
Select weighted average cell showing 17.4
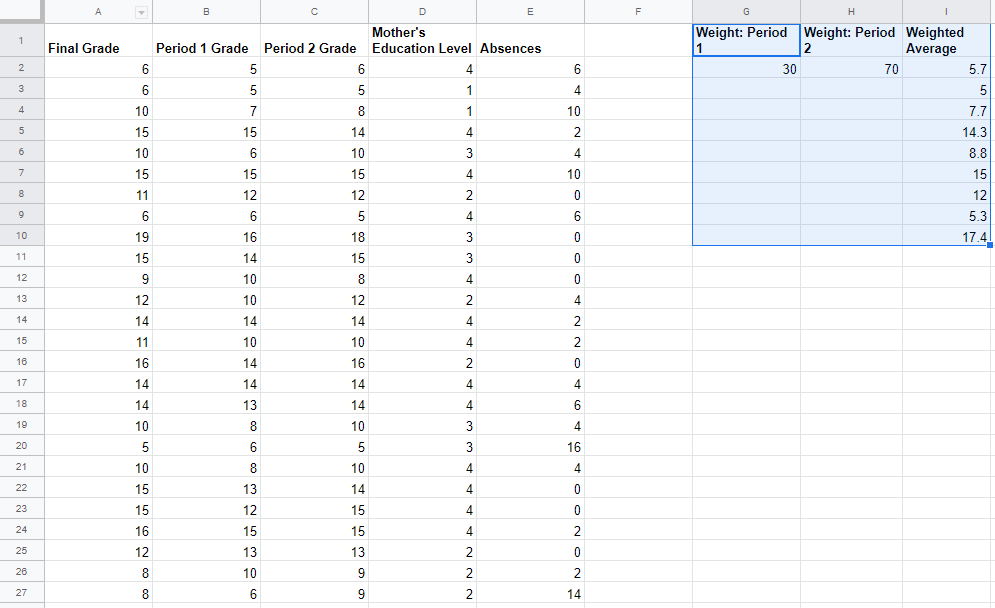pos(946,235)
